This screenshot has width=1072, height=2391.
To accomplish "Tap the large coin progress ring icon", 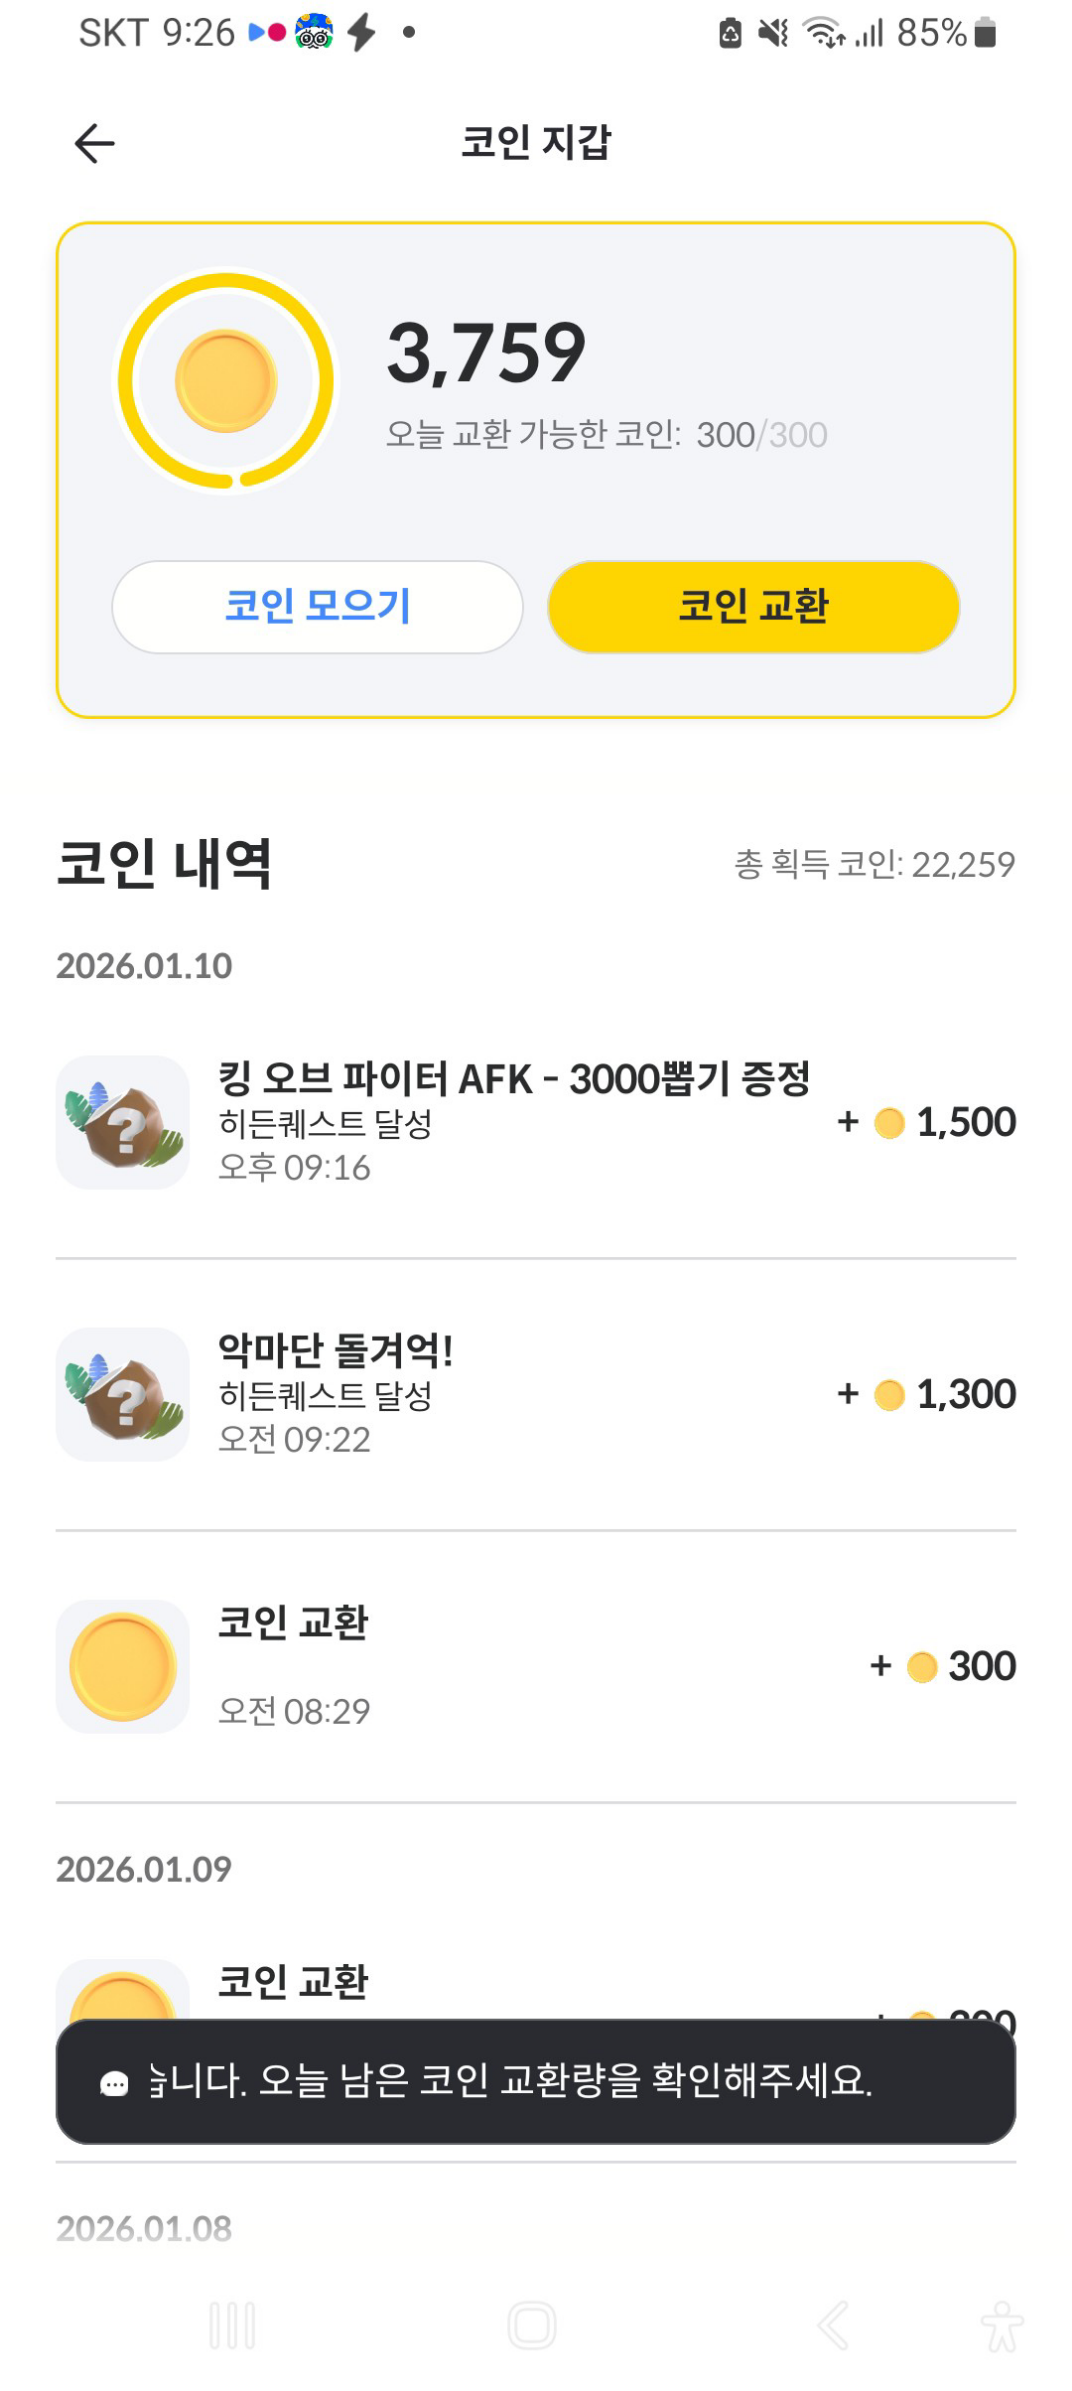I will click(x=226, y=381).
